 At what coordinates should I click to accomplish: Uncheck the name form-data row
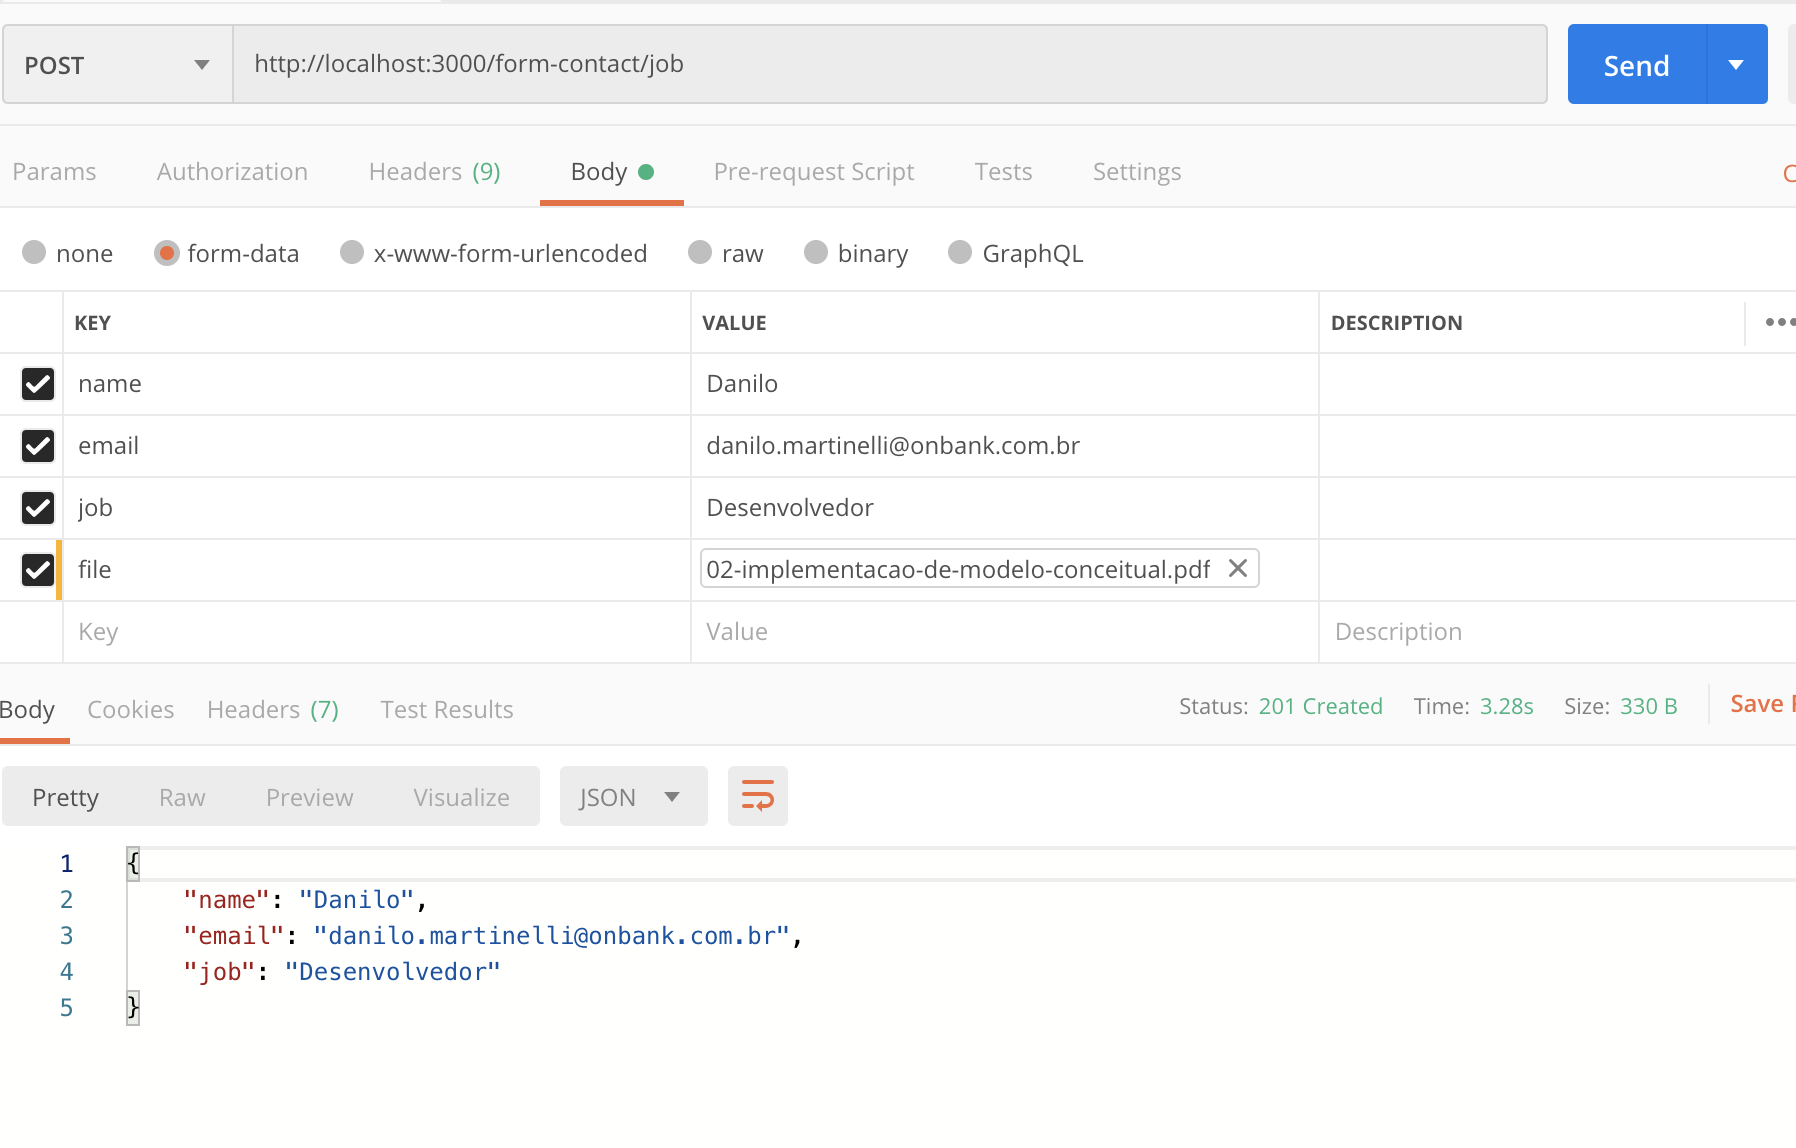point(37,384)
